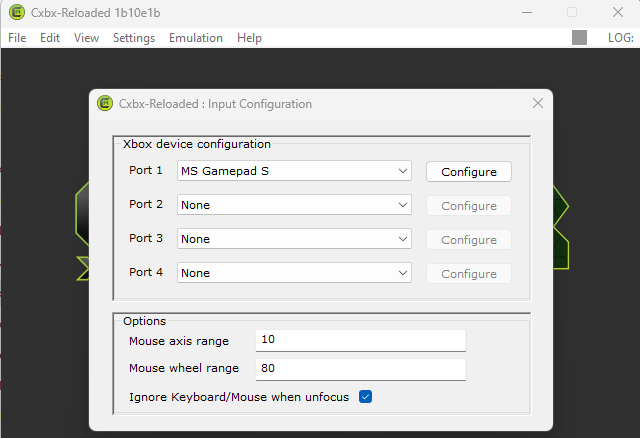The image size is (640, 438).
Task: Open the Help menu
Action: coord(249,38)
